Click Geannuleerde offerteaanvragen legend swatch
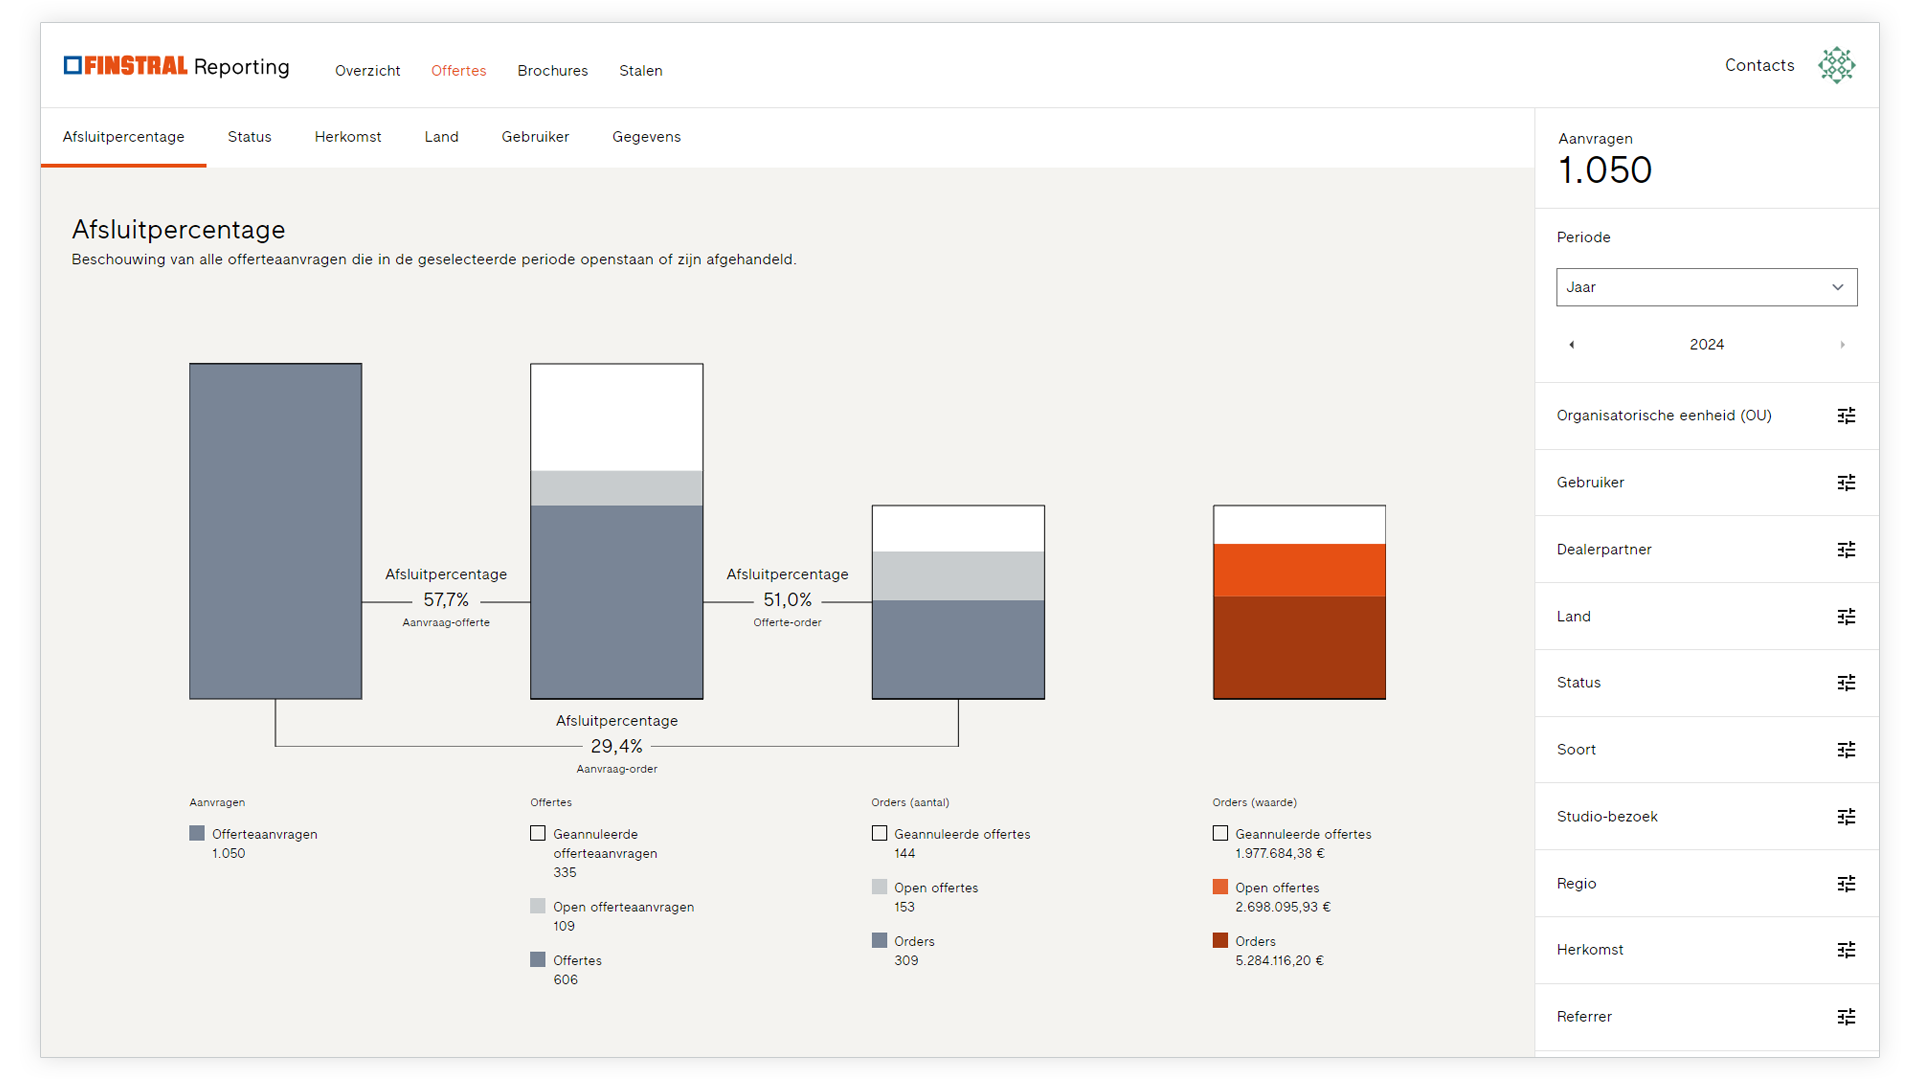This screenshot has height=1080, width=1920. [538, 833]
